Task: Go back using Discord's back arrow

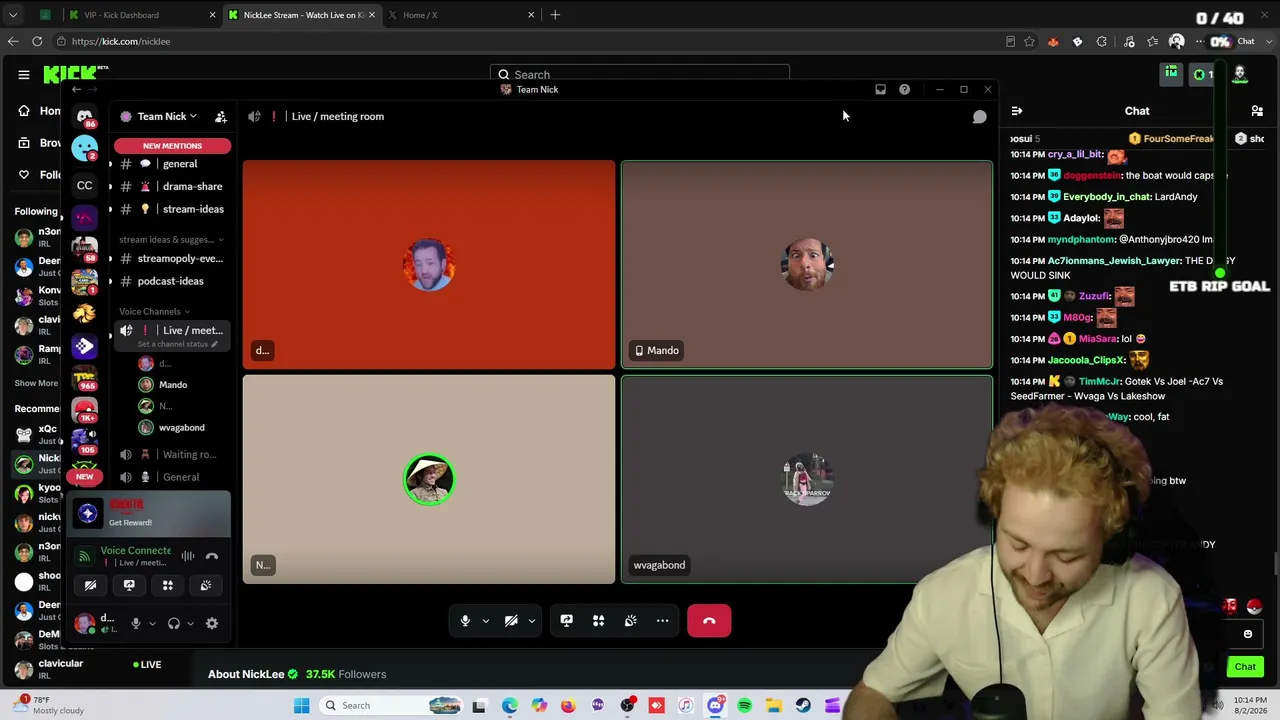Action: point(76,89)
